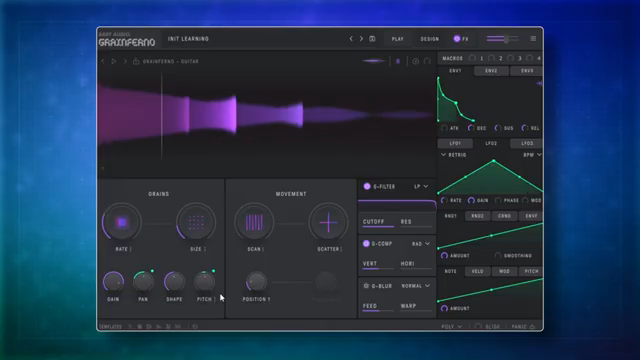
Task: Select the CRND tab
Action: point(504,216)
